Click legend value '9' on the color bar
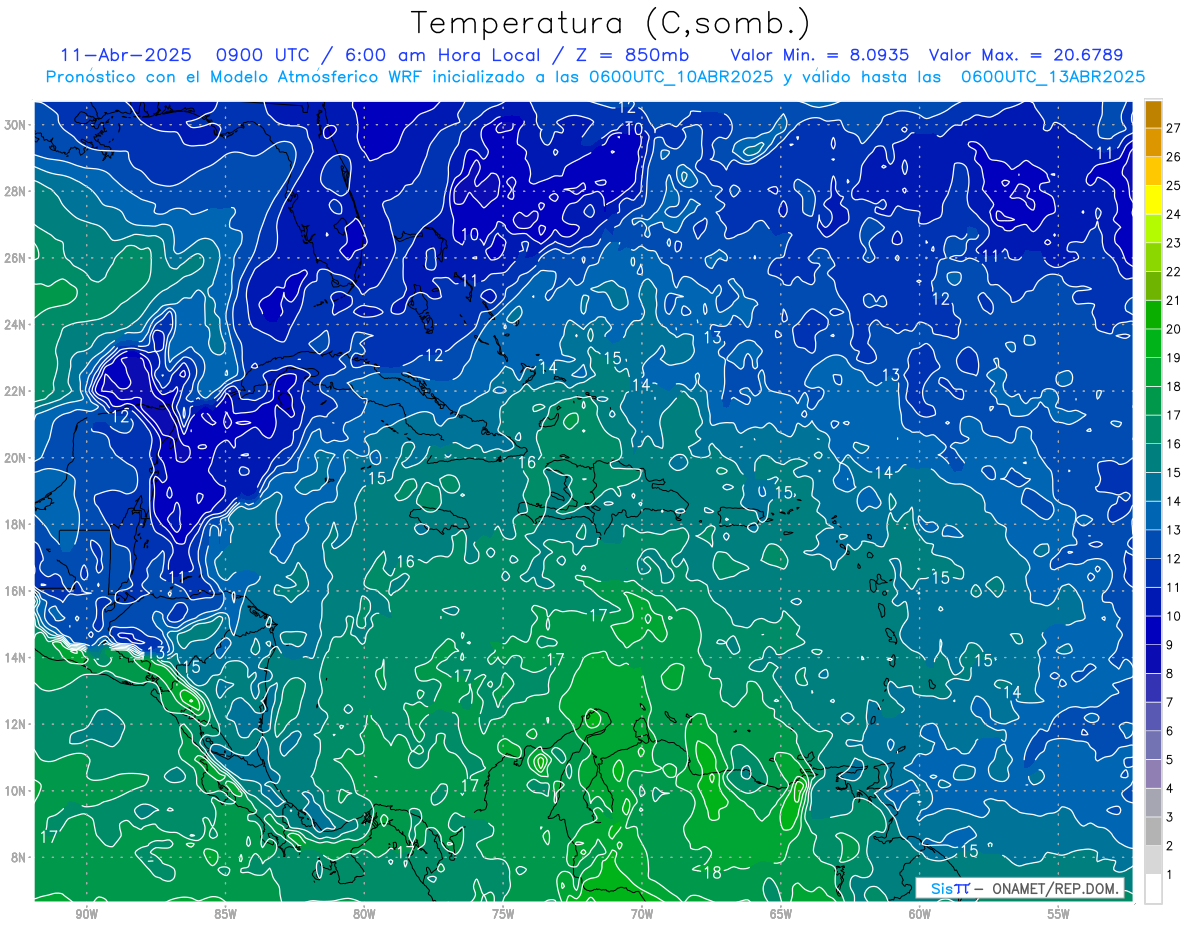 pos(1170,645)
